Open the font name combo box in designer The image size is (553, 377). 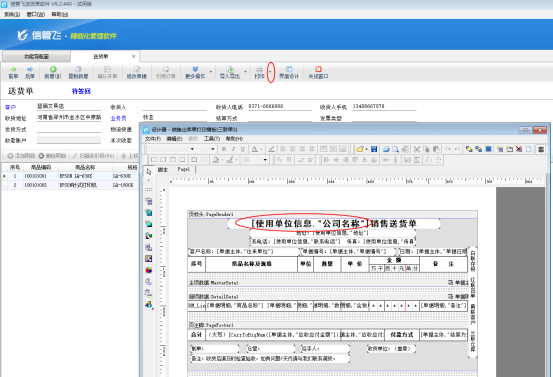pyautogui.click(x=171, y=149)
